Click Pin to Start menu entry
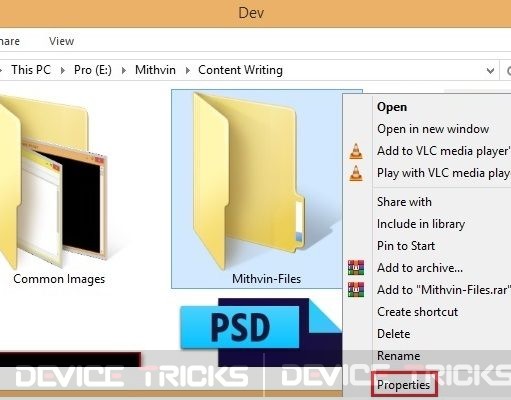The height and width of the screenshot is (400, 511). [x=406, y=246]
